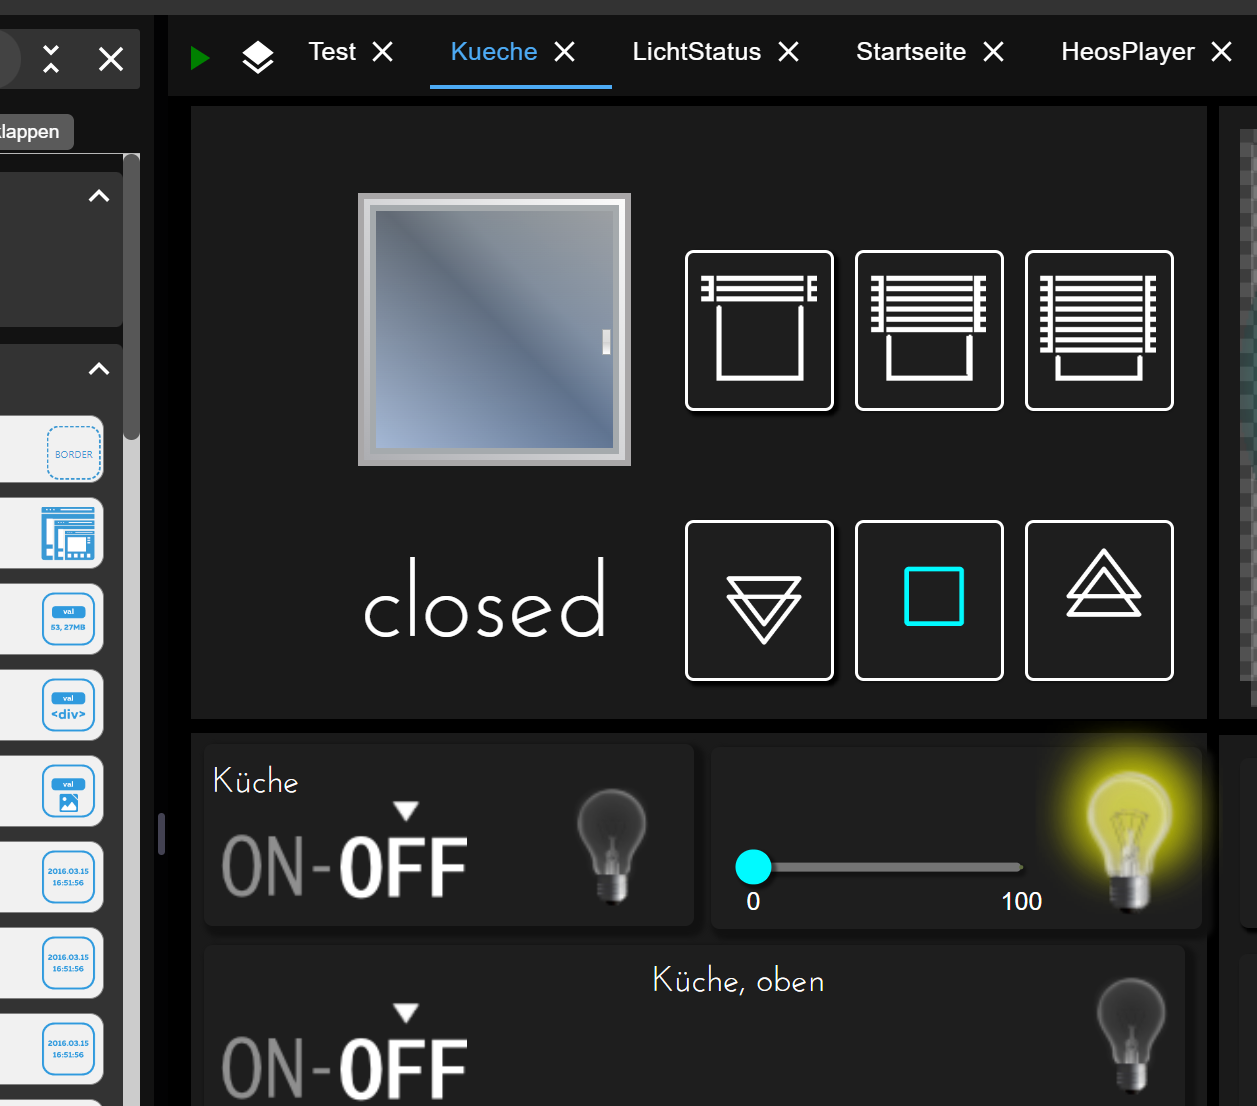This screenshot has height=1106, width=1257.
Task: Click the cyan dimmer slider handle
Action: [753, 867]
